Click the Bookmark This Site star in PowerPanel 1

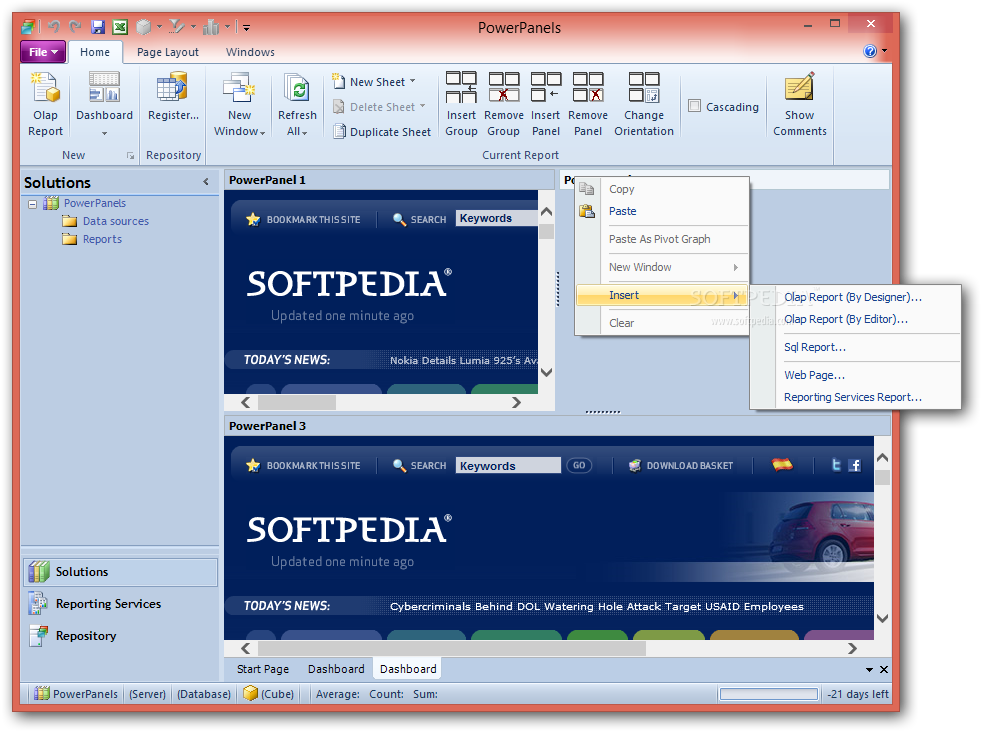coord(252,219)
